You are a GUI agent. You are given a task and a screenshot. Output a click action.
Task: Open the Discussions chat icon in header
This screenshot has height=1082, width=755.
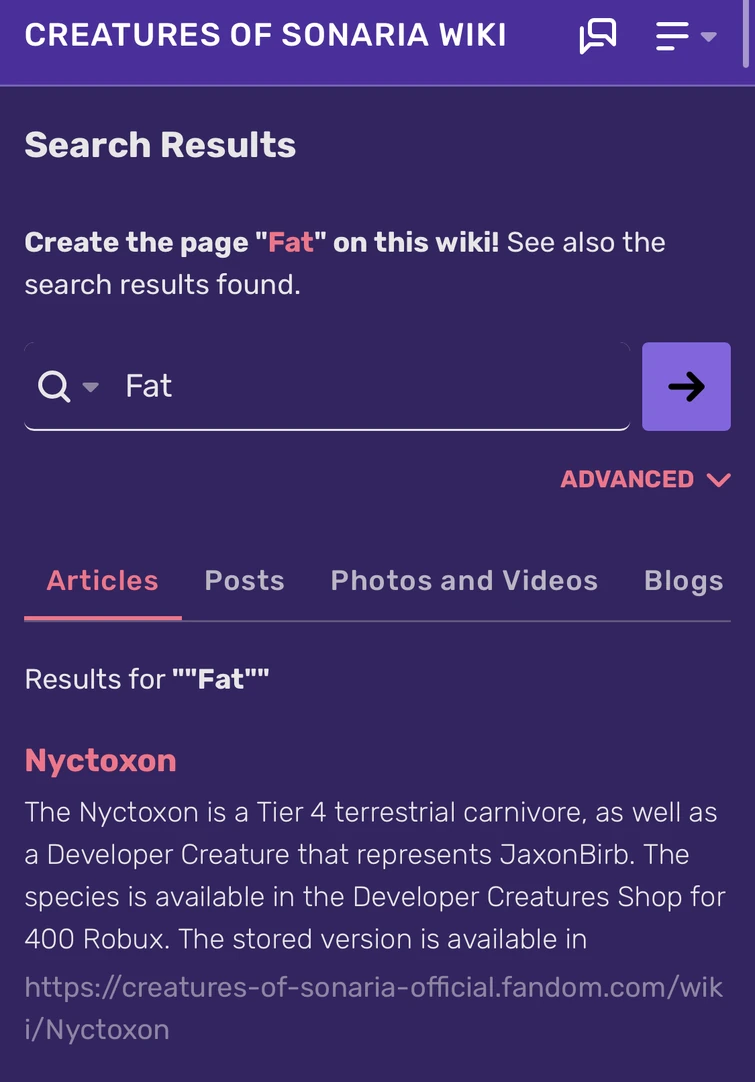(x=597, y=35)
